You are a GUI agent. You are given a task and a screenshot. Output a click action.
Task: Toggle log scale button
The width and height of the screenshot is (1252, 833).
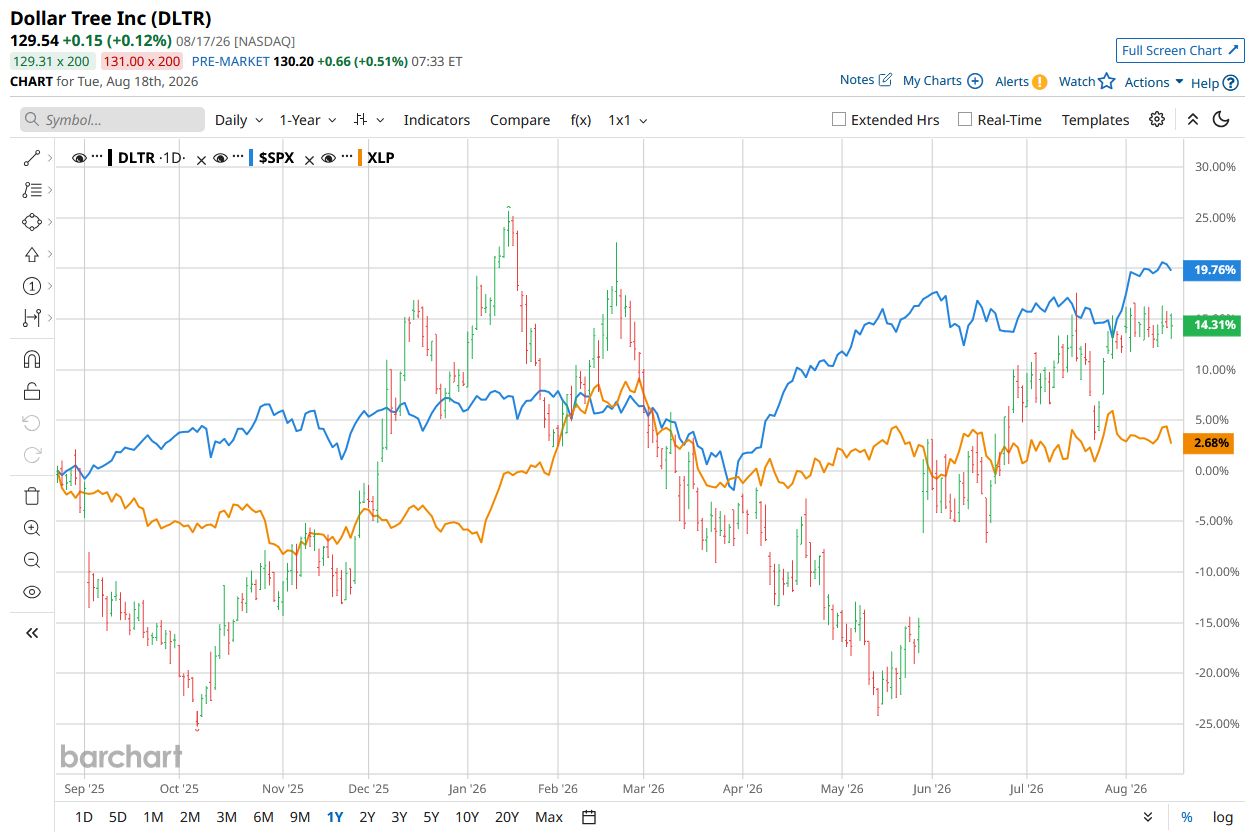(1222, 817)
